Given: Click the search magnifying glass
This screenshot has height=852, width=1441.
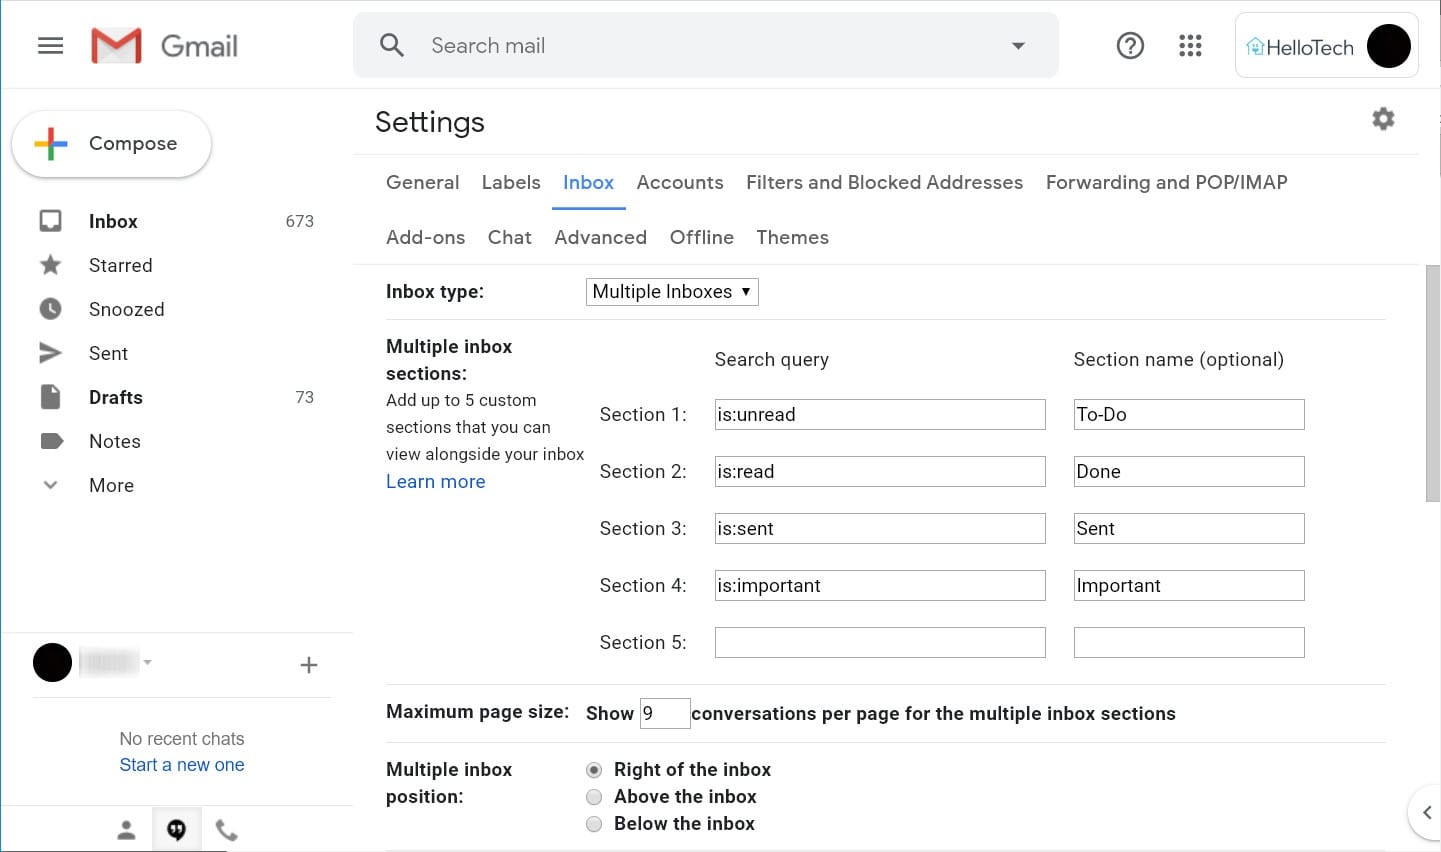Looking at the screenshot, I should [391, 45].
